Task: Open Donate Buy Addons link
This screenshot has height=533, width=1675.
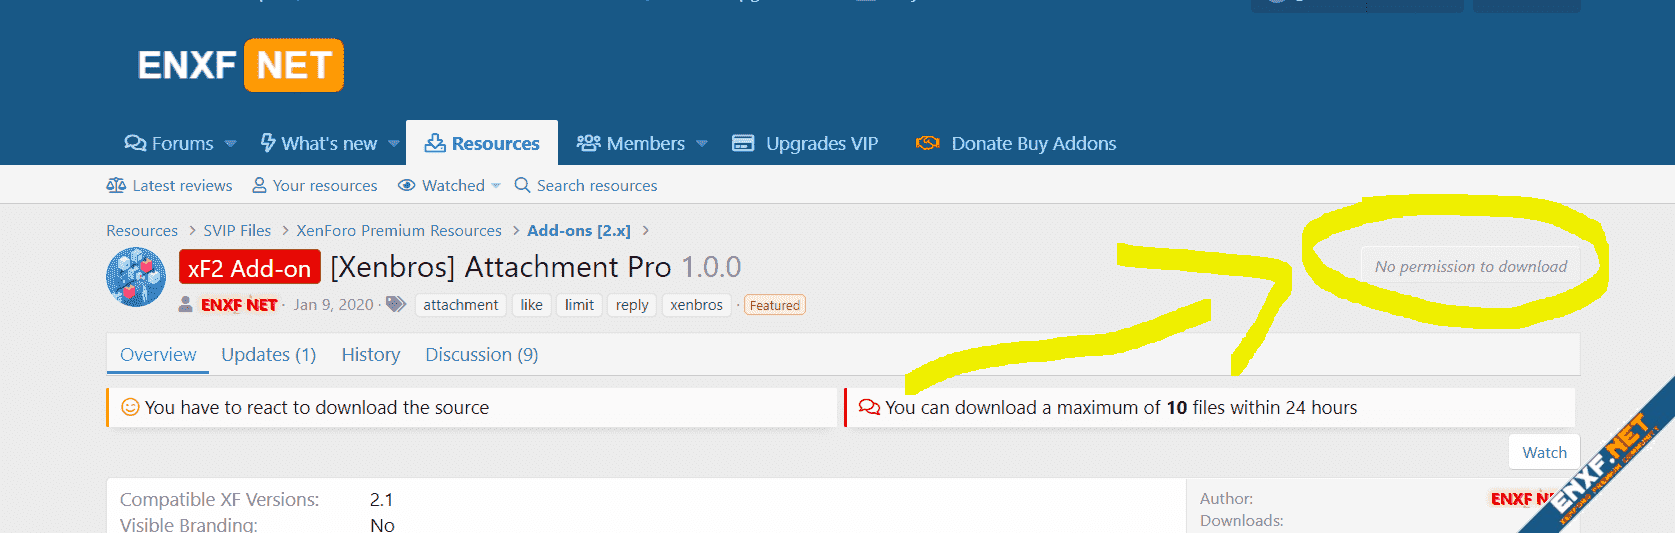Action: click(1016, 143)
